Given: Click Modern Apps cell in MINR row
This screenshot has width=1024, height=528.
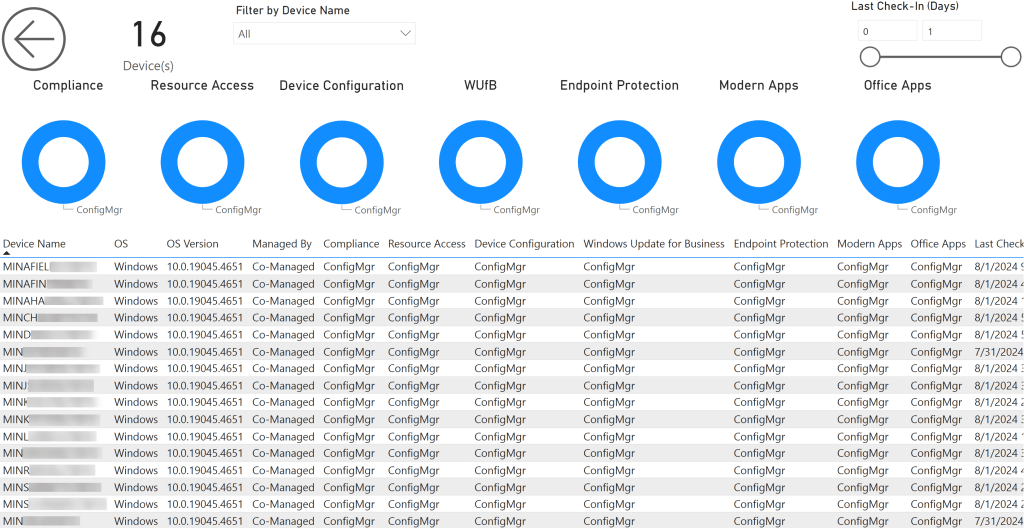Looking at the screenshot, I should (863, 470).
